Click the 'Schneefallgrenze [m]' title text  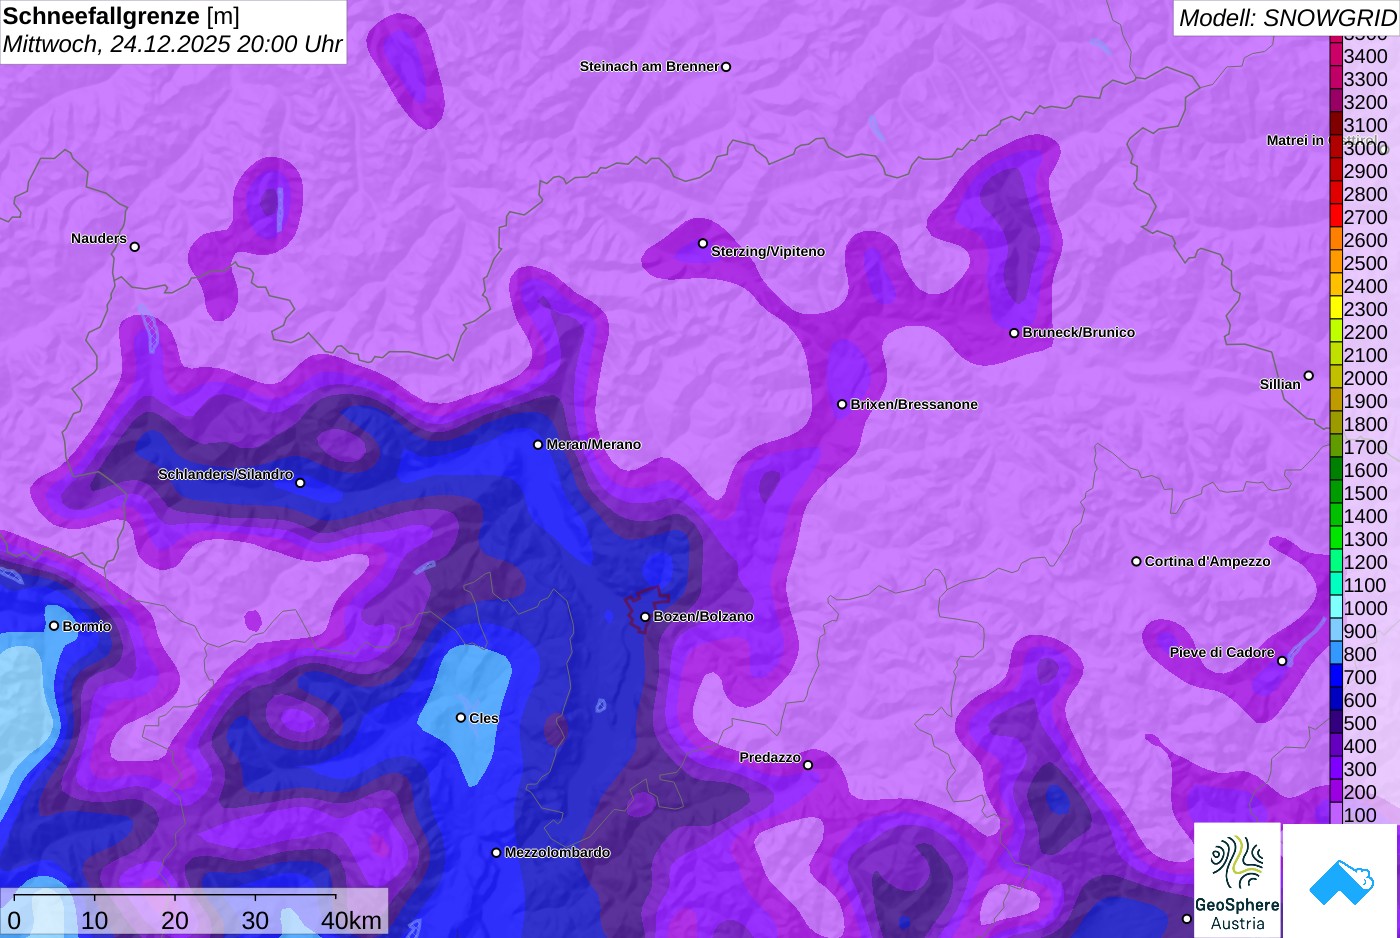pyautogui.click(x=121, y=16)
